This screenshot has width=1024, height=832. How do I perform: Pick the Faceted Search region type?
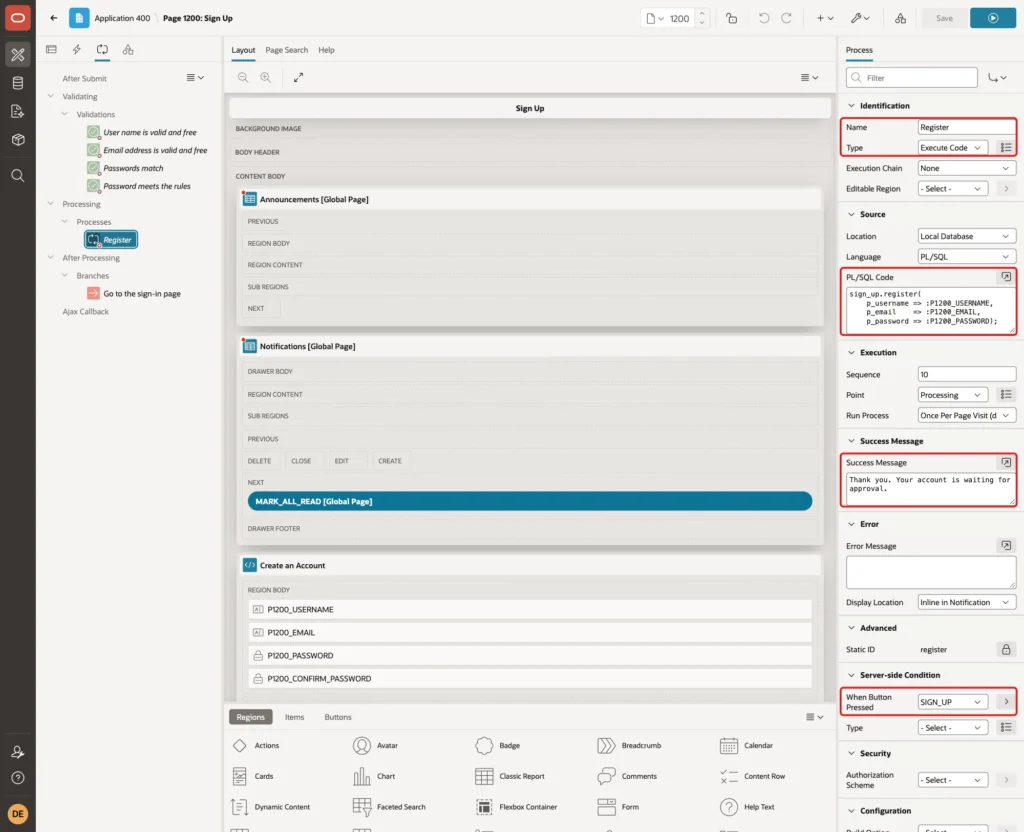[389, 807]
